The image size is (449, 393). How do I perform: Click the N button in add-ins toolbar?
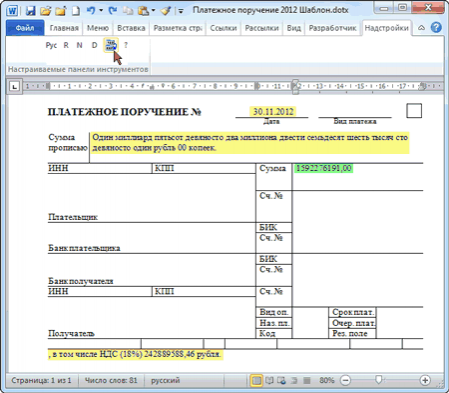click(79, 45)
